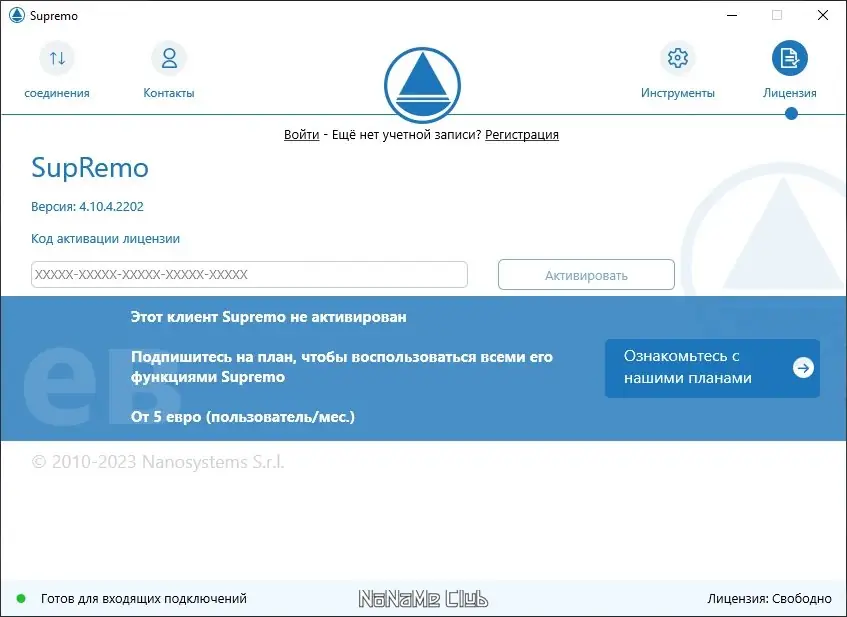The width and height of the screenshot is (847, 617).
Task: Click the Версия: 4.10.4.2202 text
Action: 87,206
